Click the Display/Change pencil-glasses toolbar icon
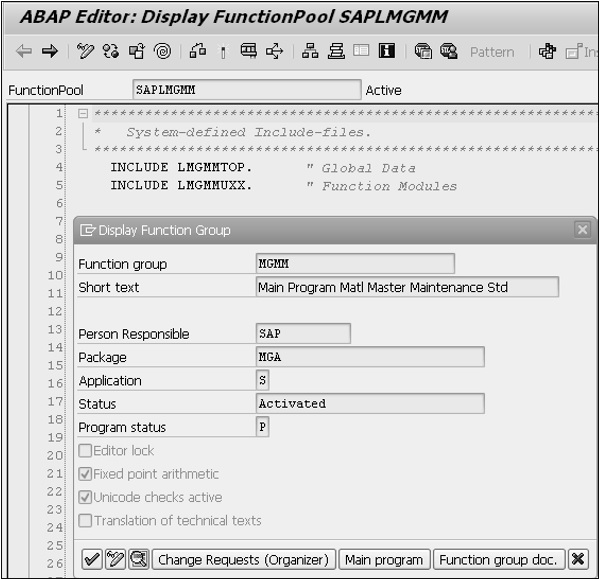This screenshot has height=579, width=600. point(86,52)
